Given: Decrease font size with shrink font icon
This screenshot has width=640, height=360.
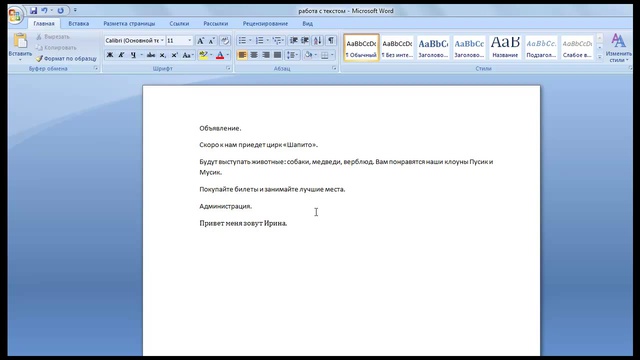Looking at the screenshot, I should (x=211, y=41).
